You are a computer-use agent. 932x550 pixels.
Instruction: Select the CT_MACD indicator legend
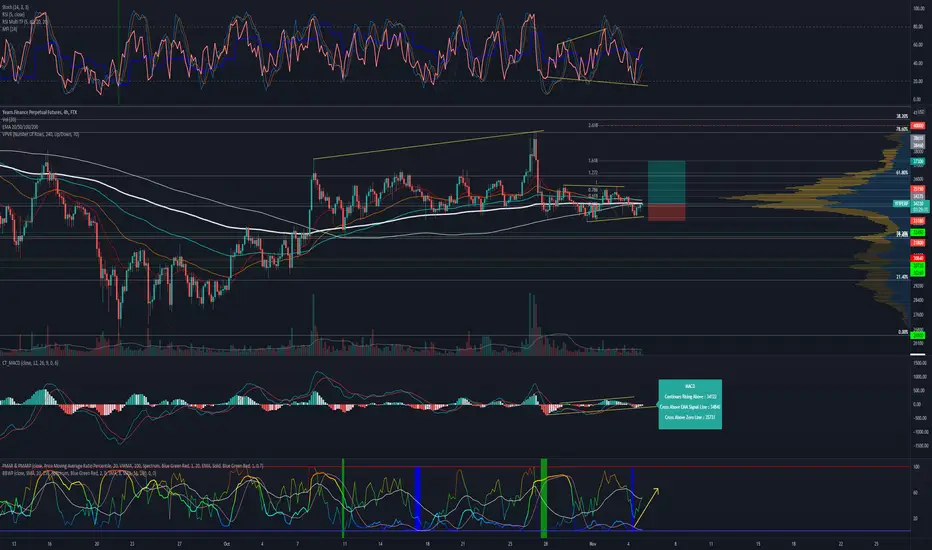pos(30,363)
